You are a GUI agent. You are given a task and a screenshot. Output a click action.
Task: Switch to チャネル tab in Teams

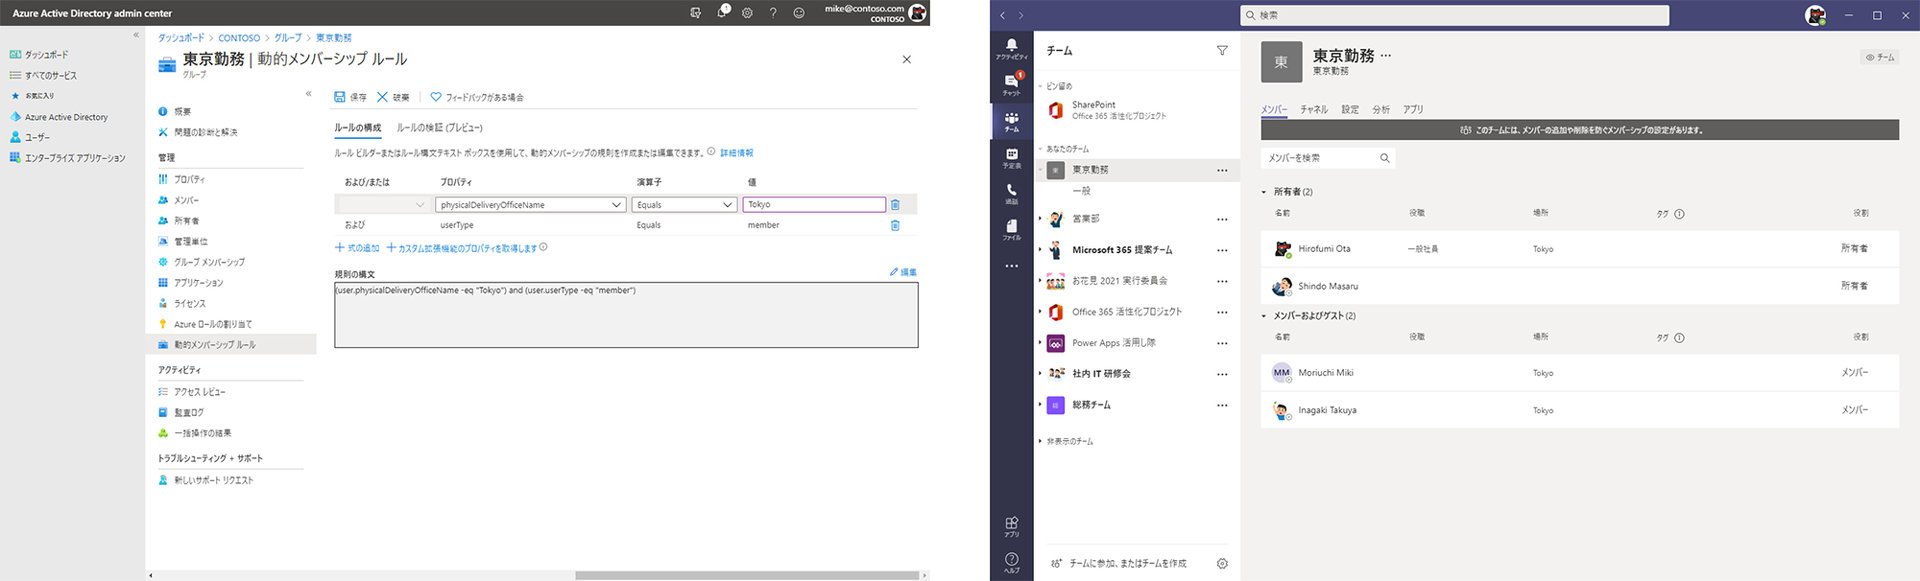coord(1314,109)
